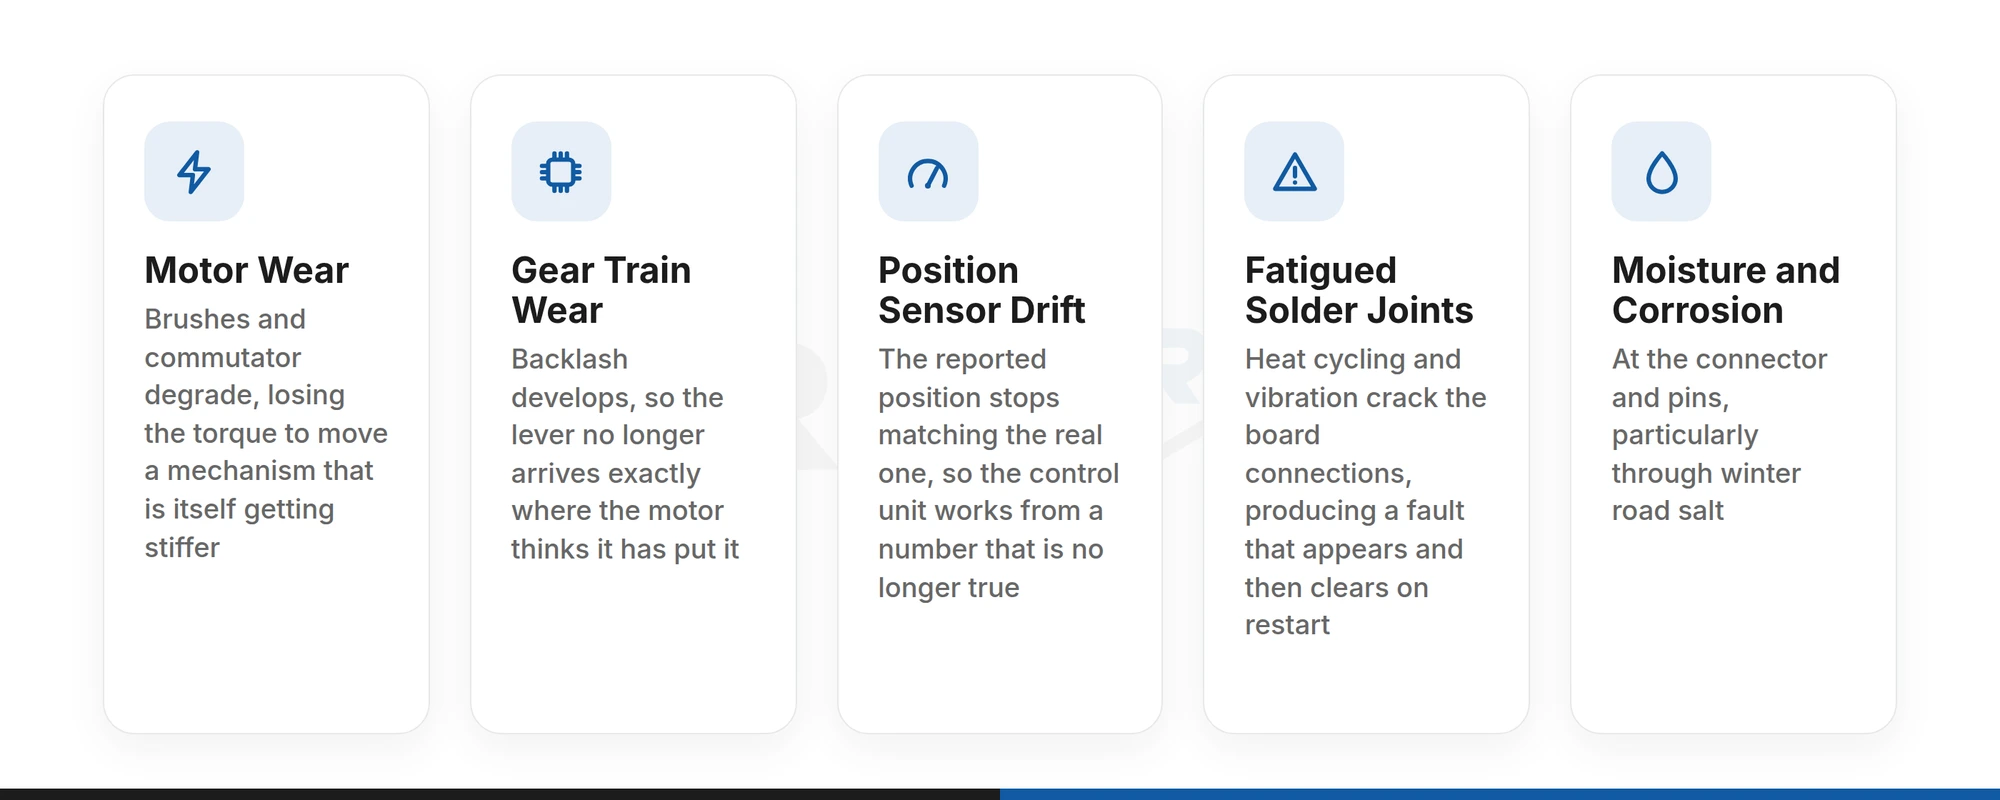
Task: Select the Fatigued Solder Joints heading
Action: 1359,290
